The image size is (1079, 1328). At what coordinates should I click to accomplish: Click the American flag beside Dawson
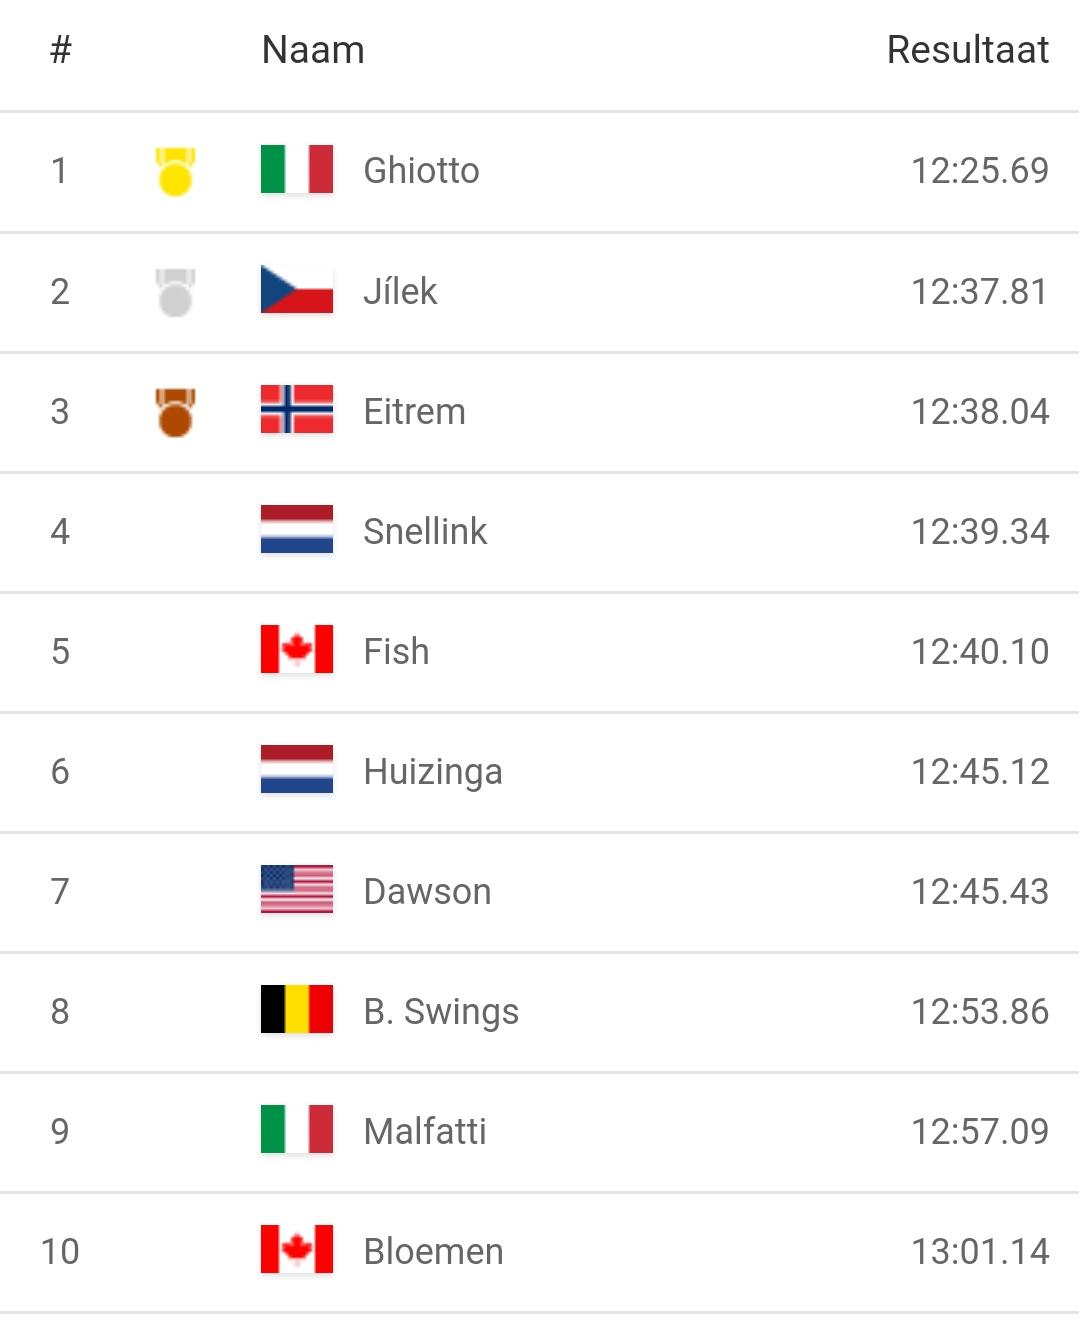pyautogui.click(x=296, y=890)
